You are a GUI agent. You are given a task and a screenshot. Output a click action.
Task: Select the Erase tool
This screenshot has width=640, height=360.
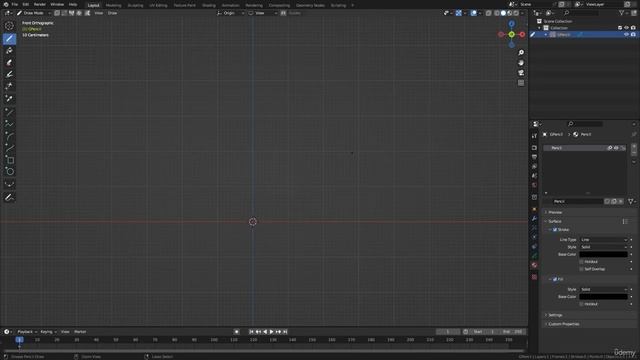click(9, 62)
